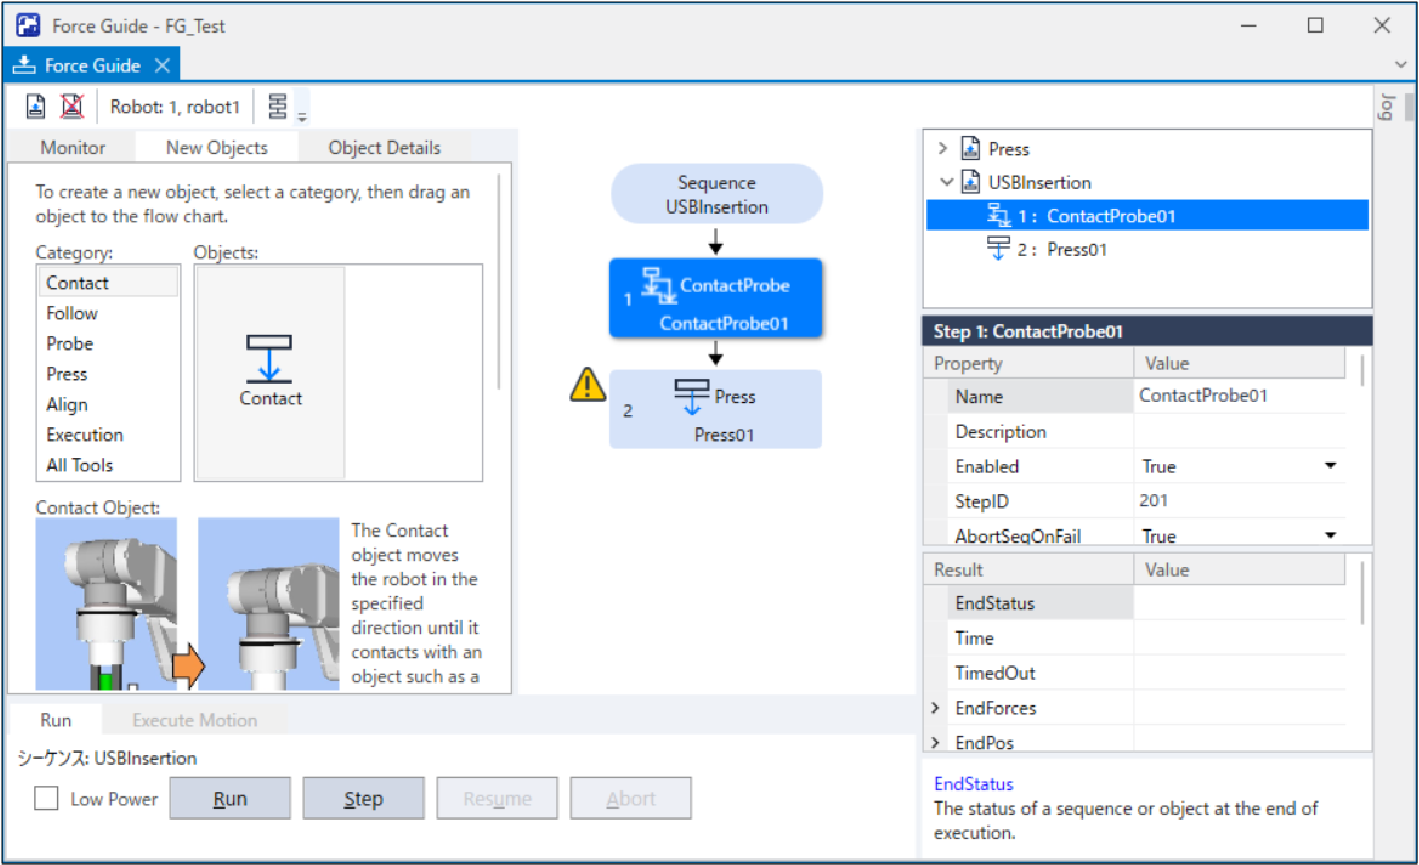Click the new force guide sequence icon
Screen dimensions: 1419x865
[36, 106]
